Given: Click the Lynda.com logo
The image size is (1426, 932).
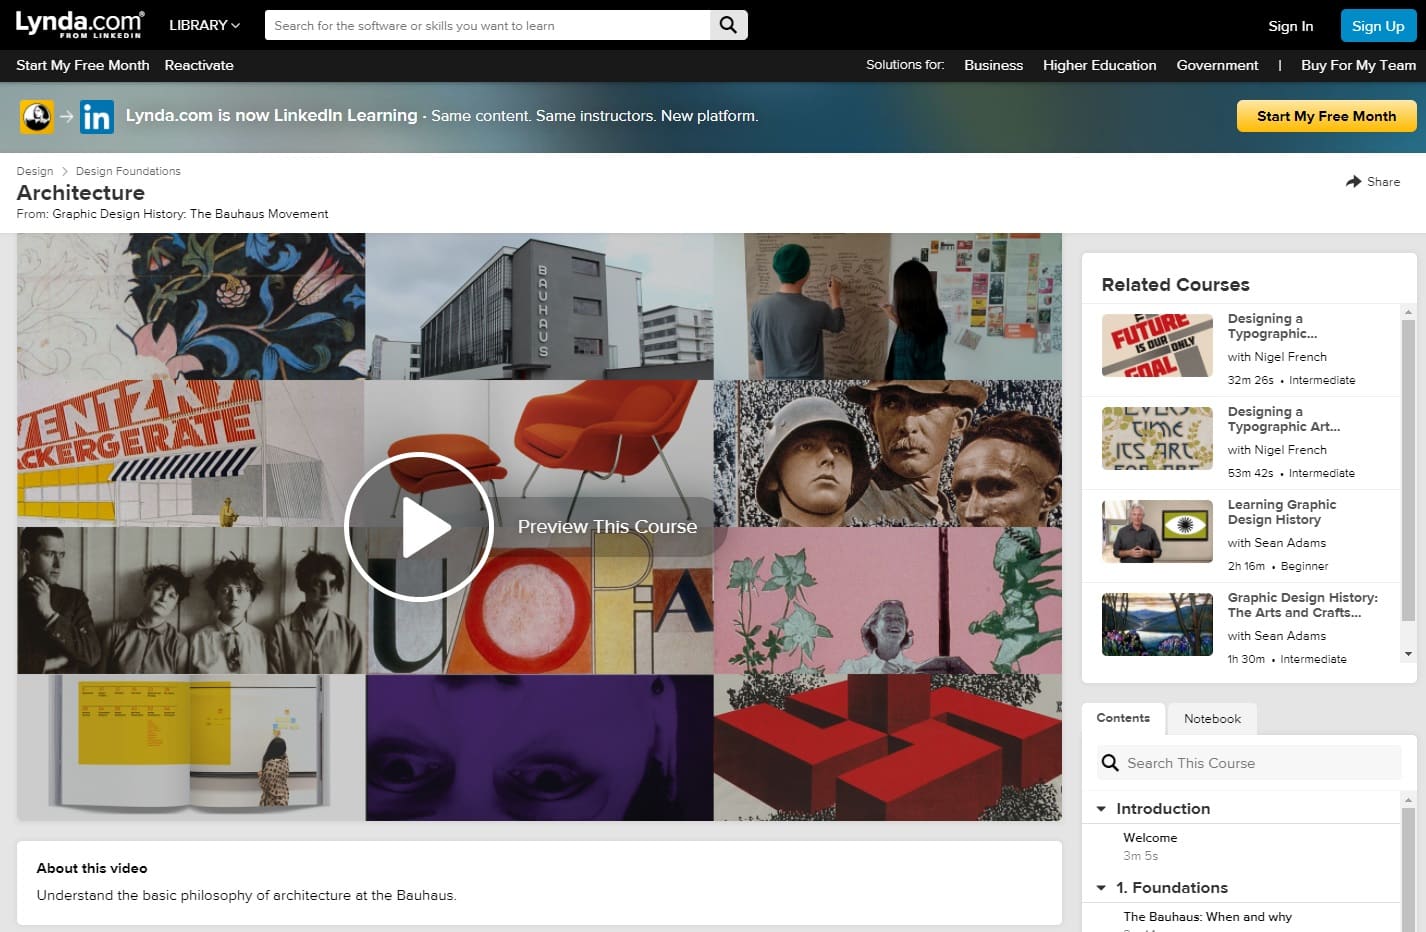Looking at the screenshot, I should point(79,24).
